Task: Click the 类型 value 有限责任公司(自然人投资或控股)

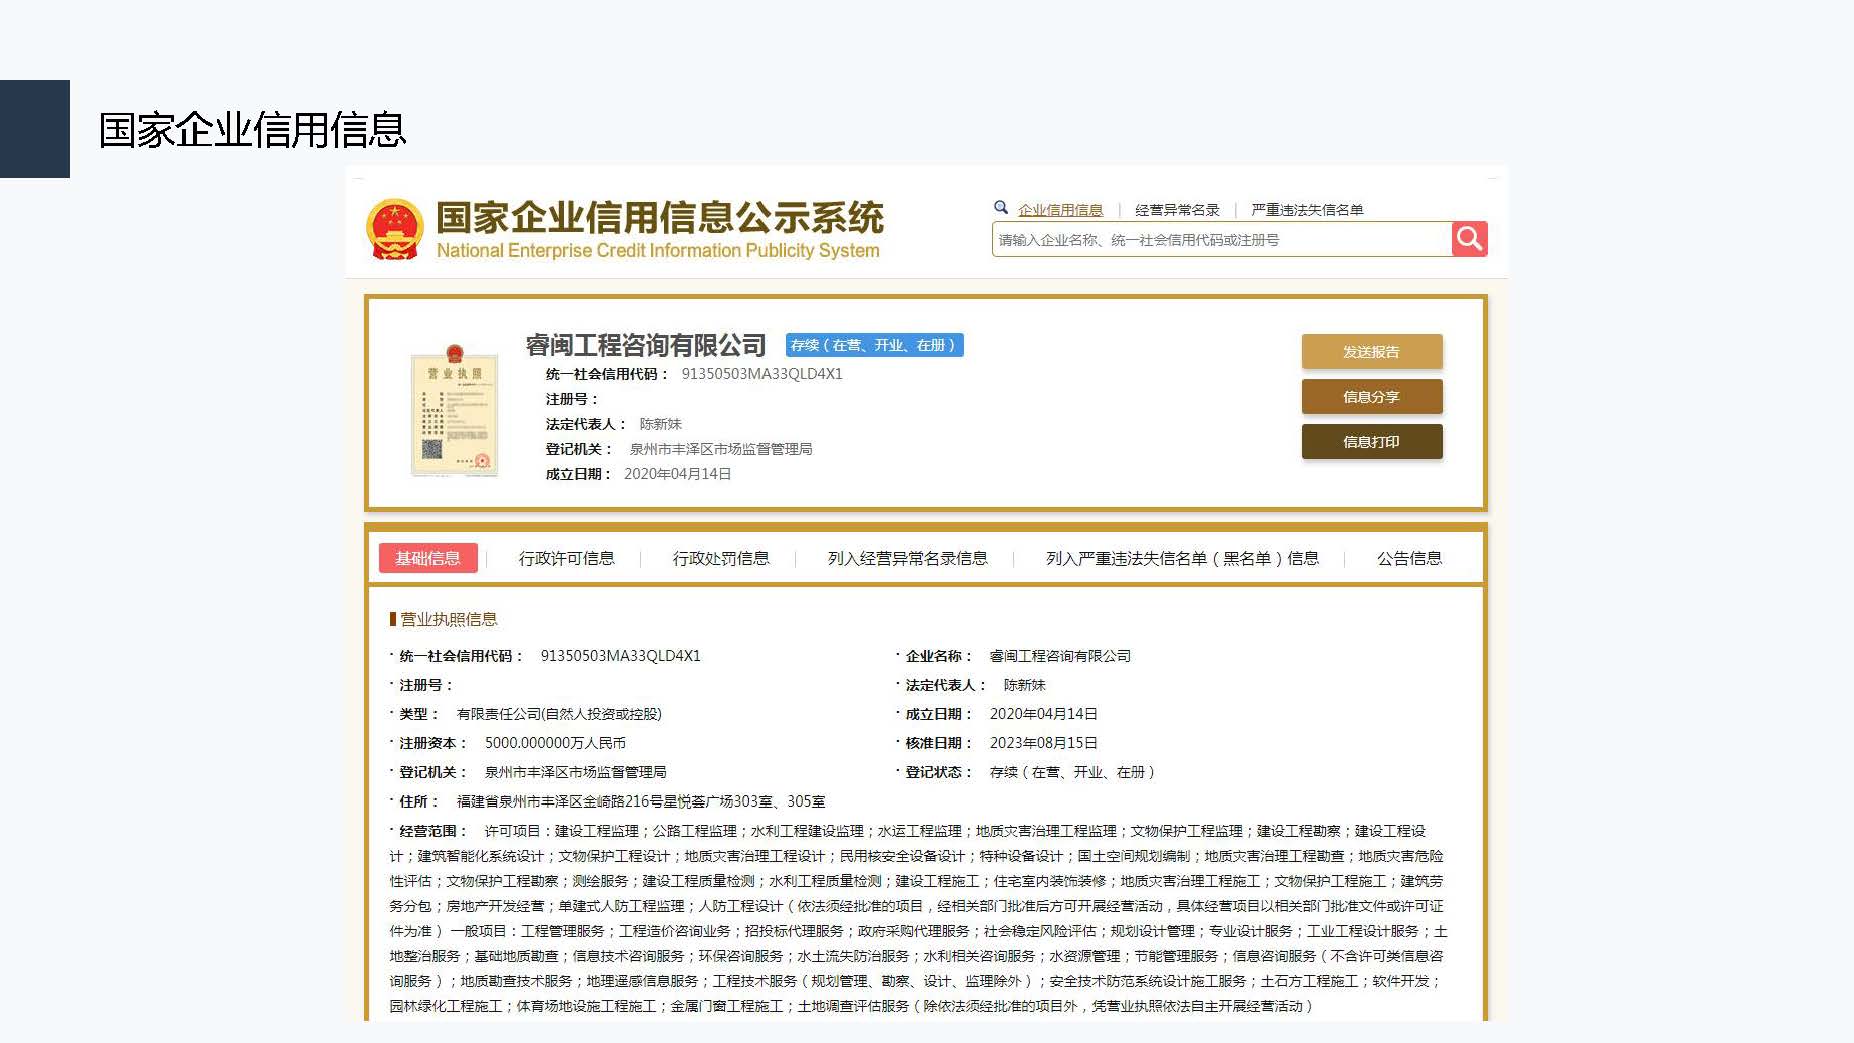Action: click(559, 714)
